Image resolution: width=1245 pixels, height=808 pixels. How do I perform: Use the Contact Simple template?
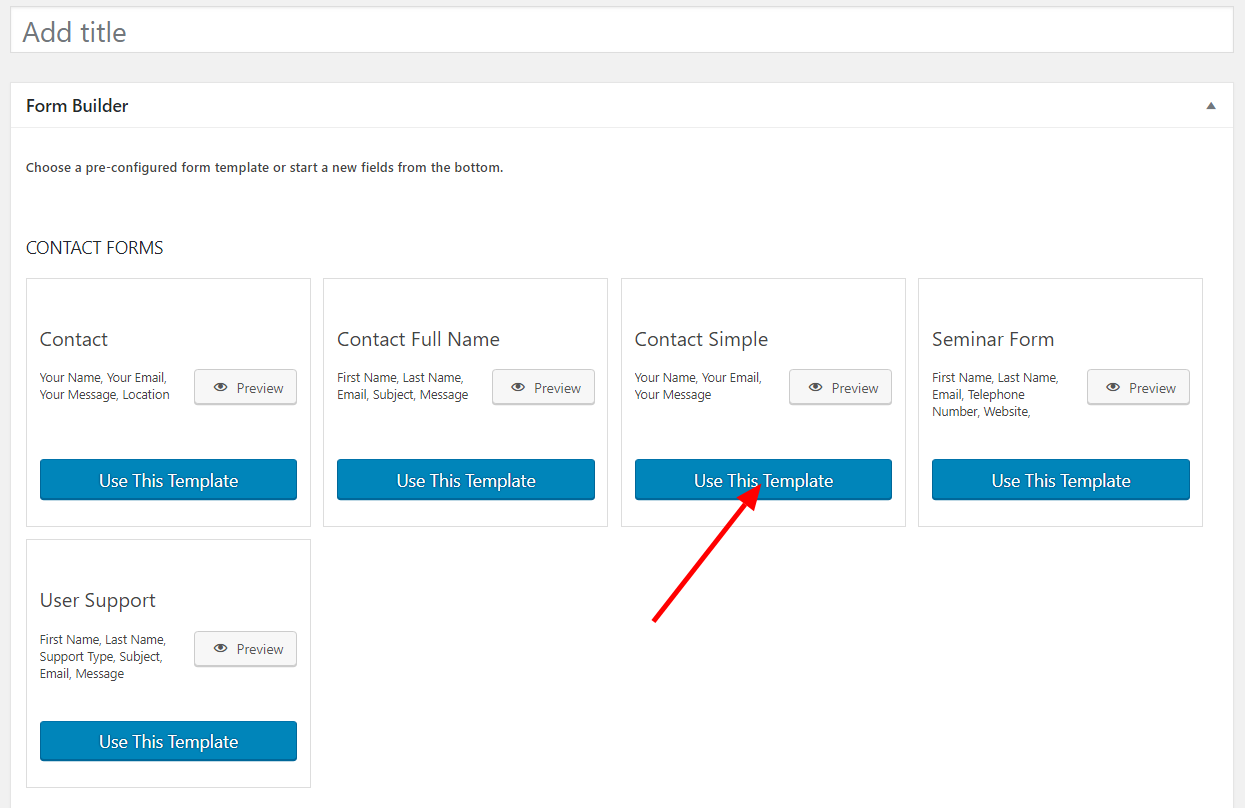pos(763,480)
